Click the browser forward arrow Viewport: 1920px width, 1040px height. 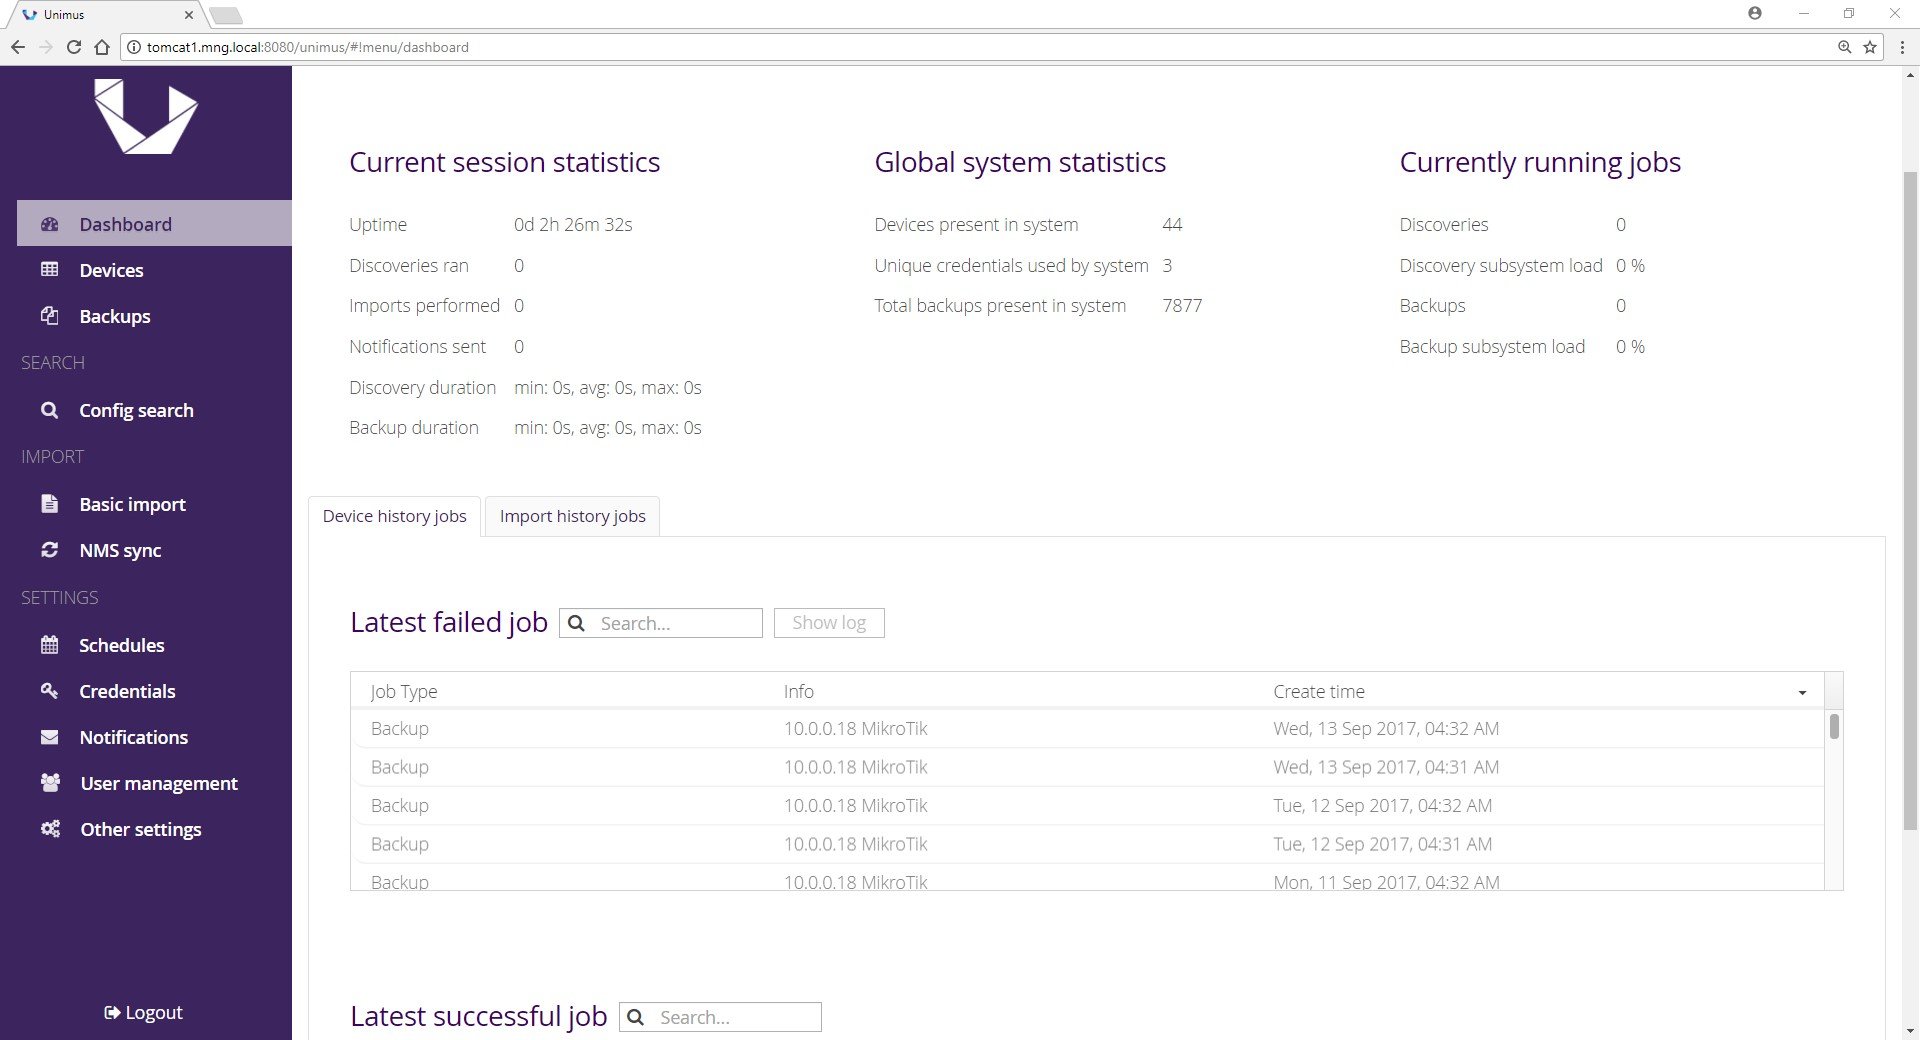(46, 47)
